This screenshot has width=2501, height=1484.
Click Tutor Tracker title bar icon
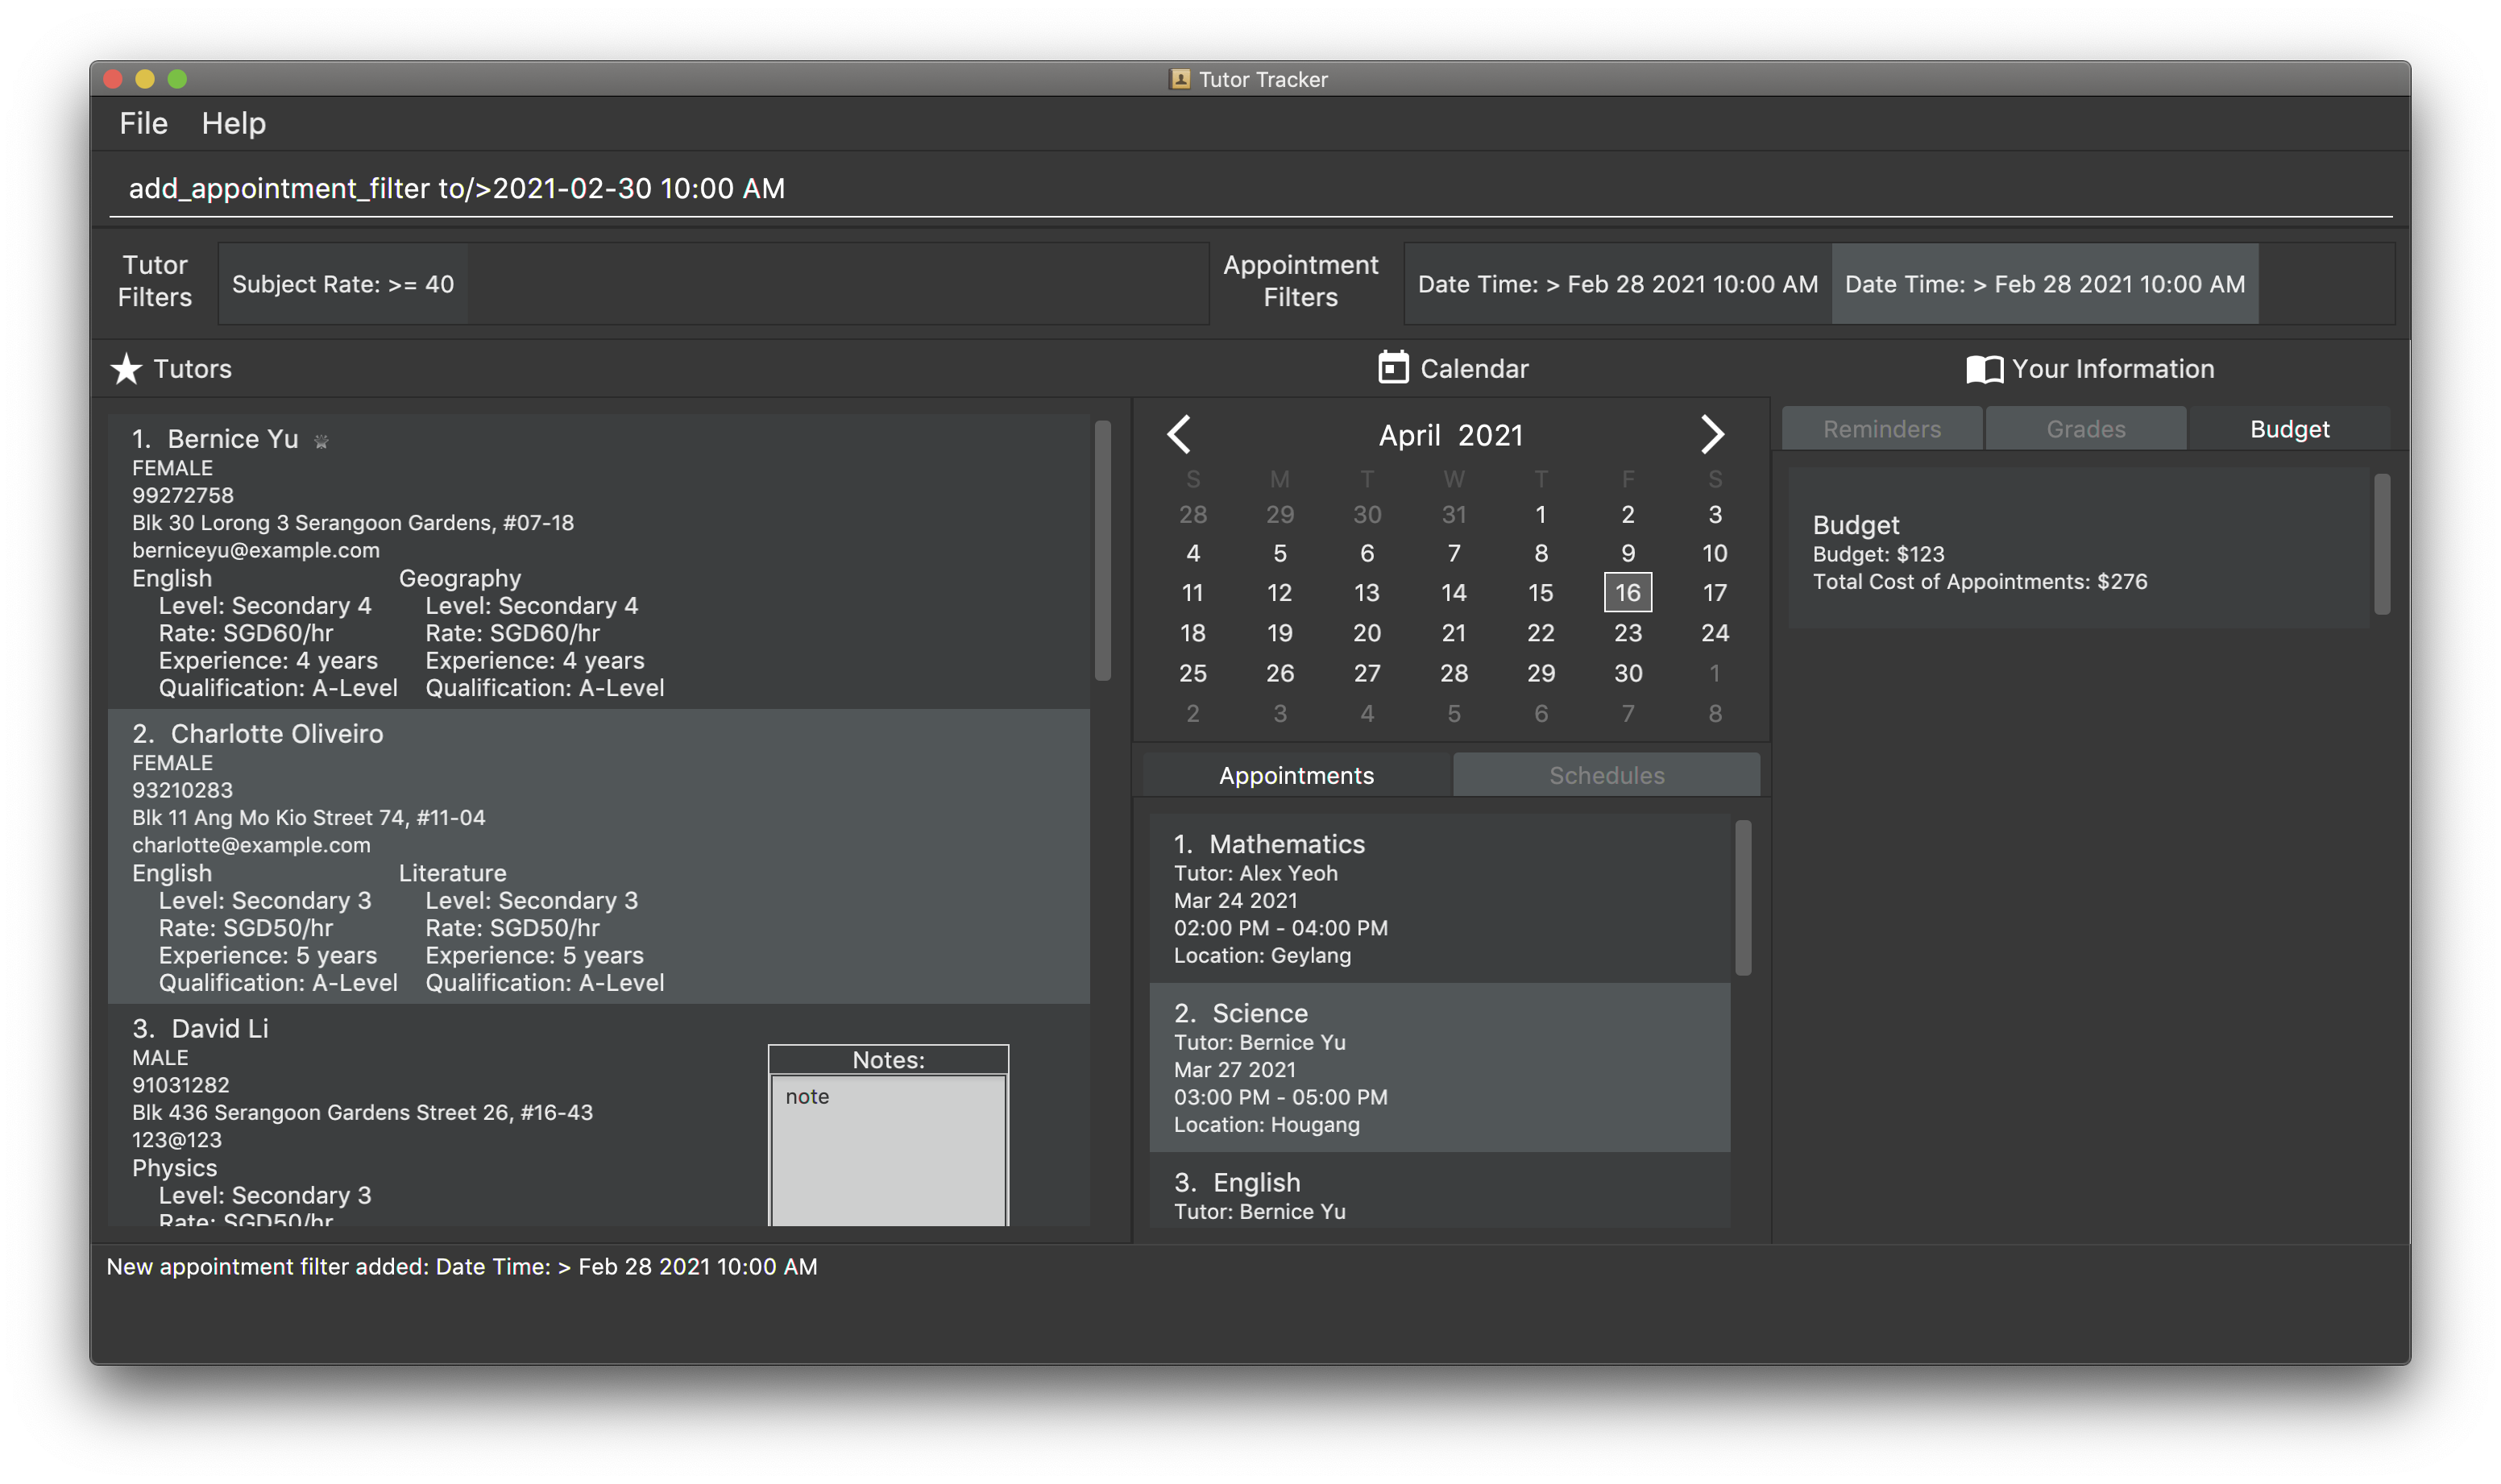click(x=1179, y=79)
